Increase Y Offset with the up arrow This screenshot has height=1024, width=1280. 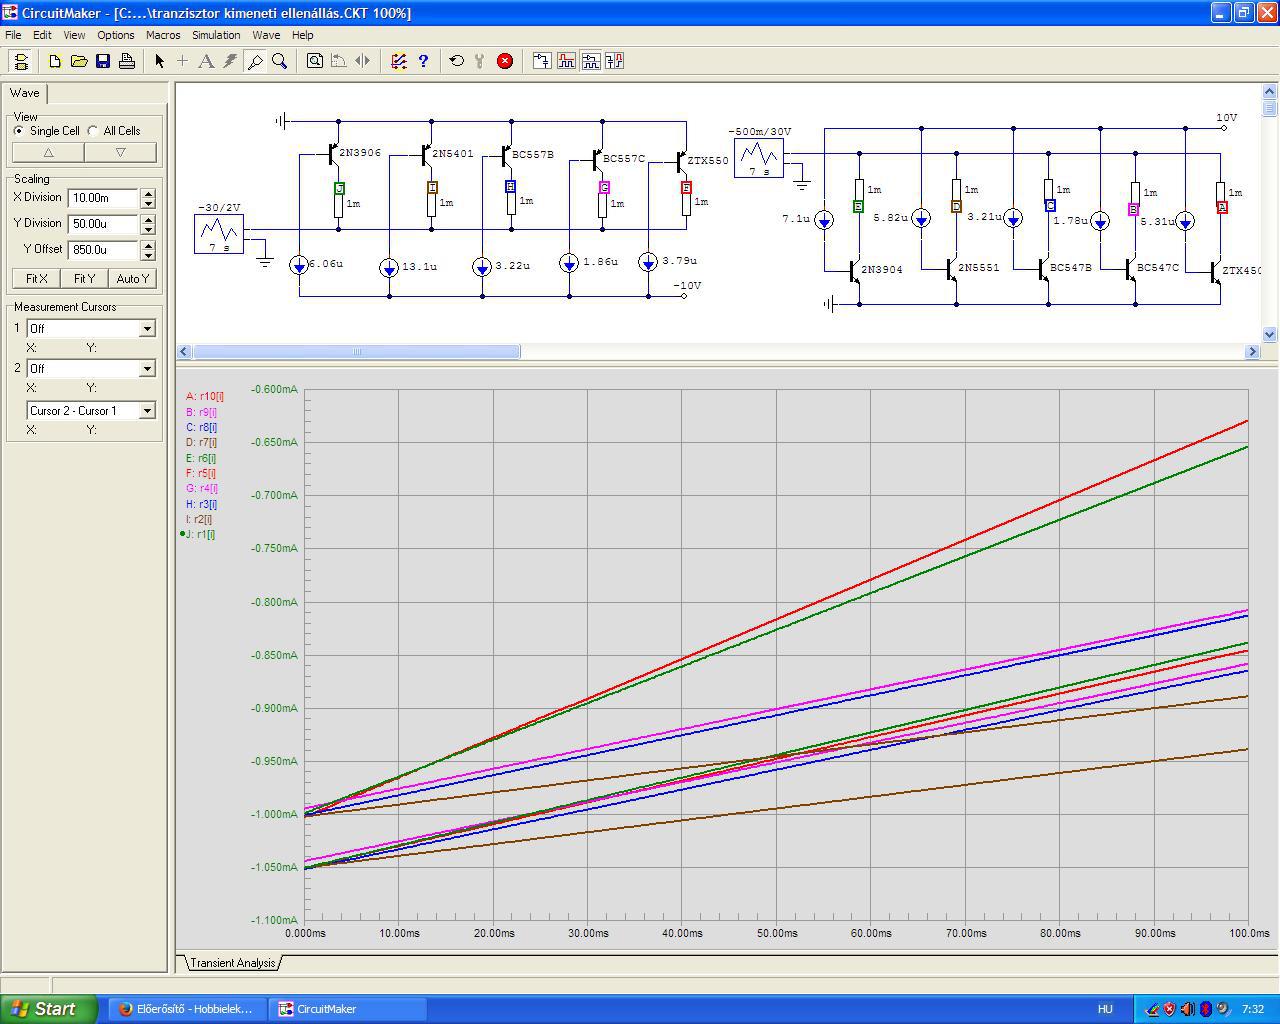(148, 245)
